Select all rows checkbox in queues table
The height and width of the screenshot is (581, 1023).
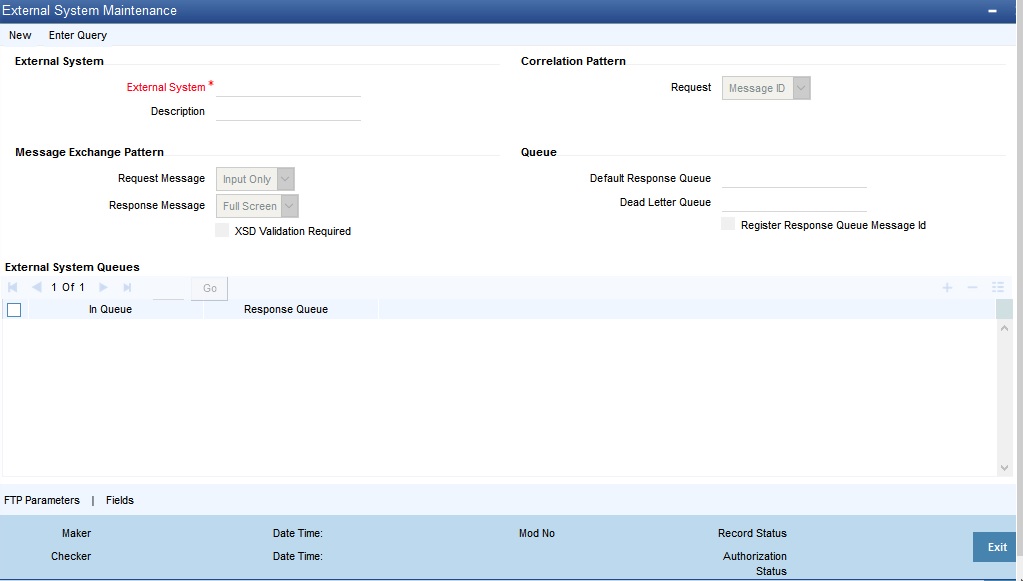(x=14, y=310)
